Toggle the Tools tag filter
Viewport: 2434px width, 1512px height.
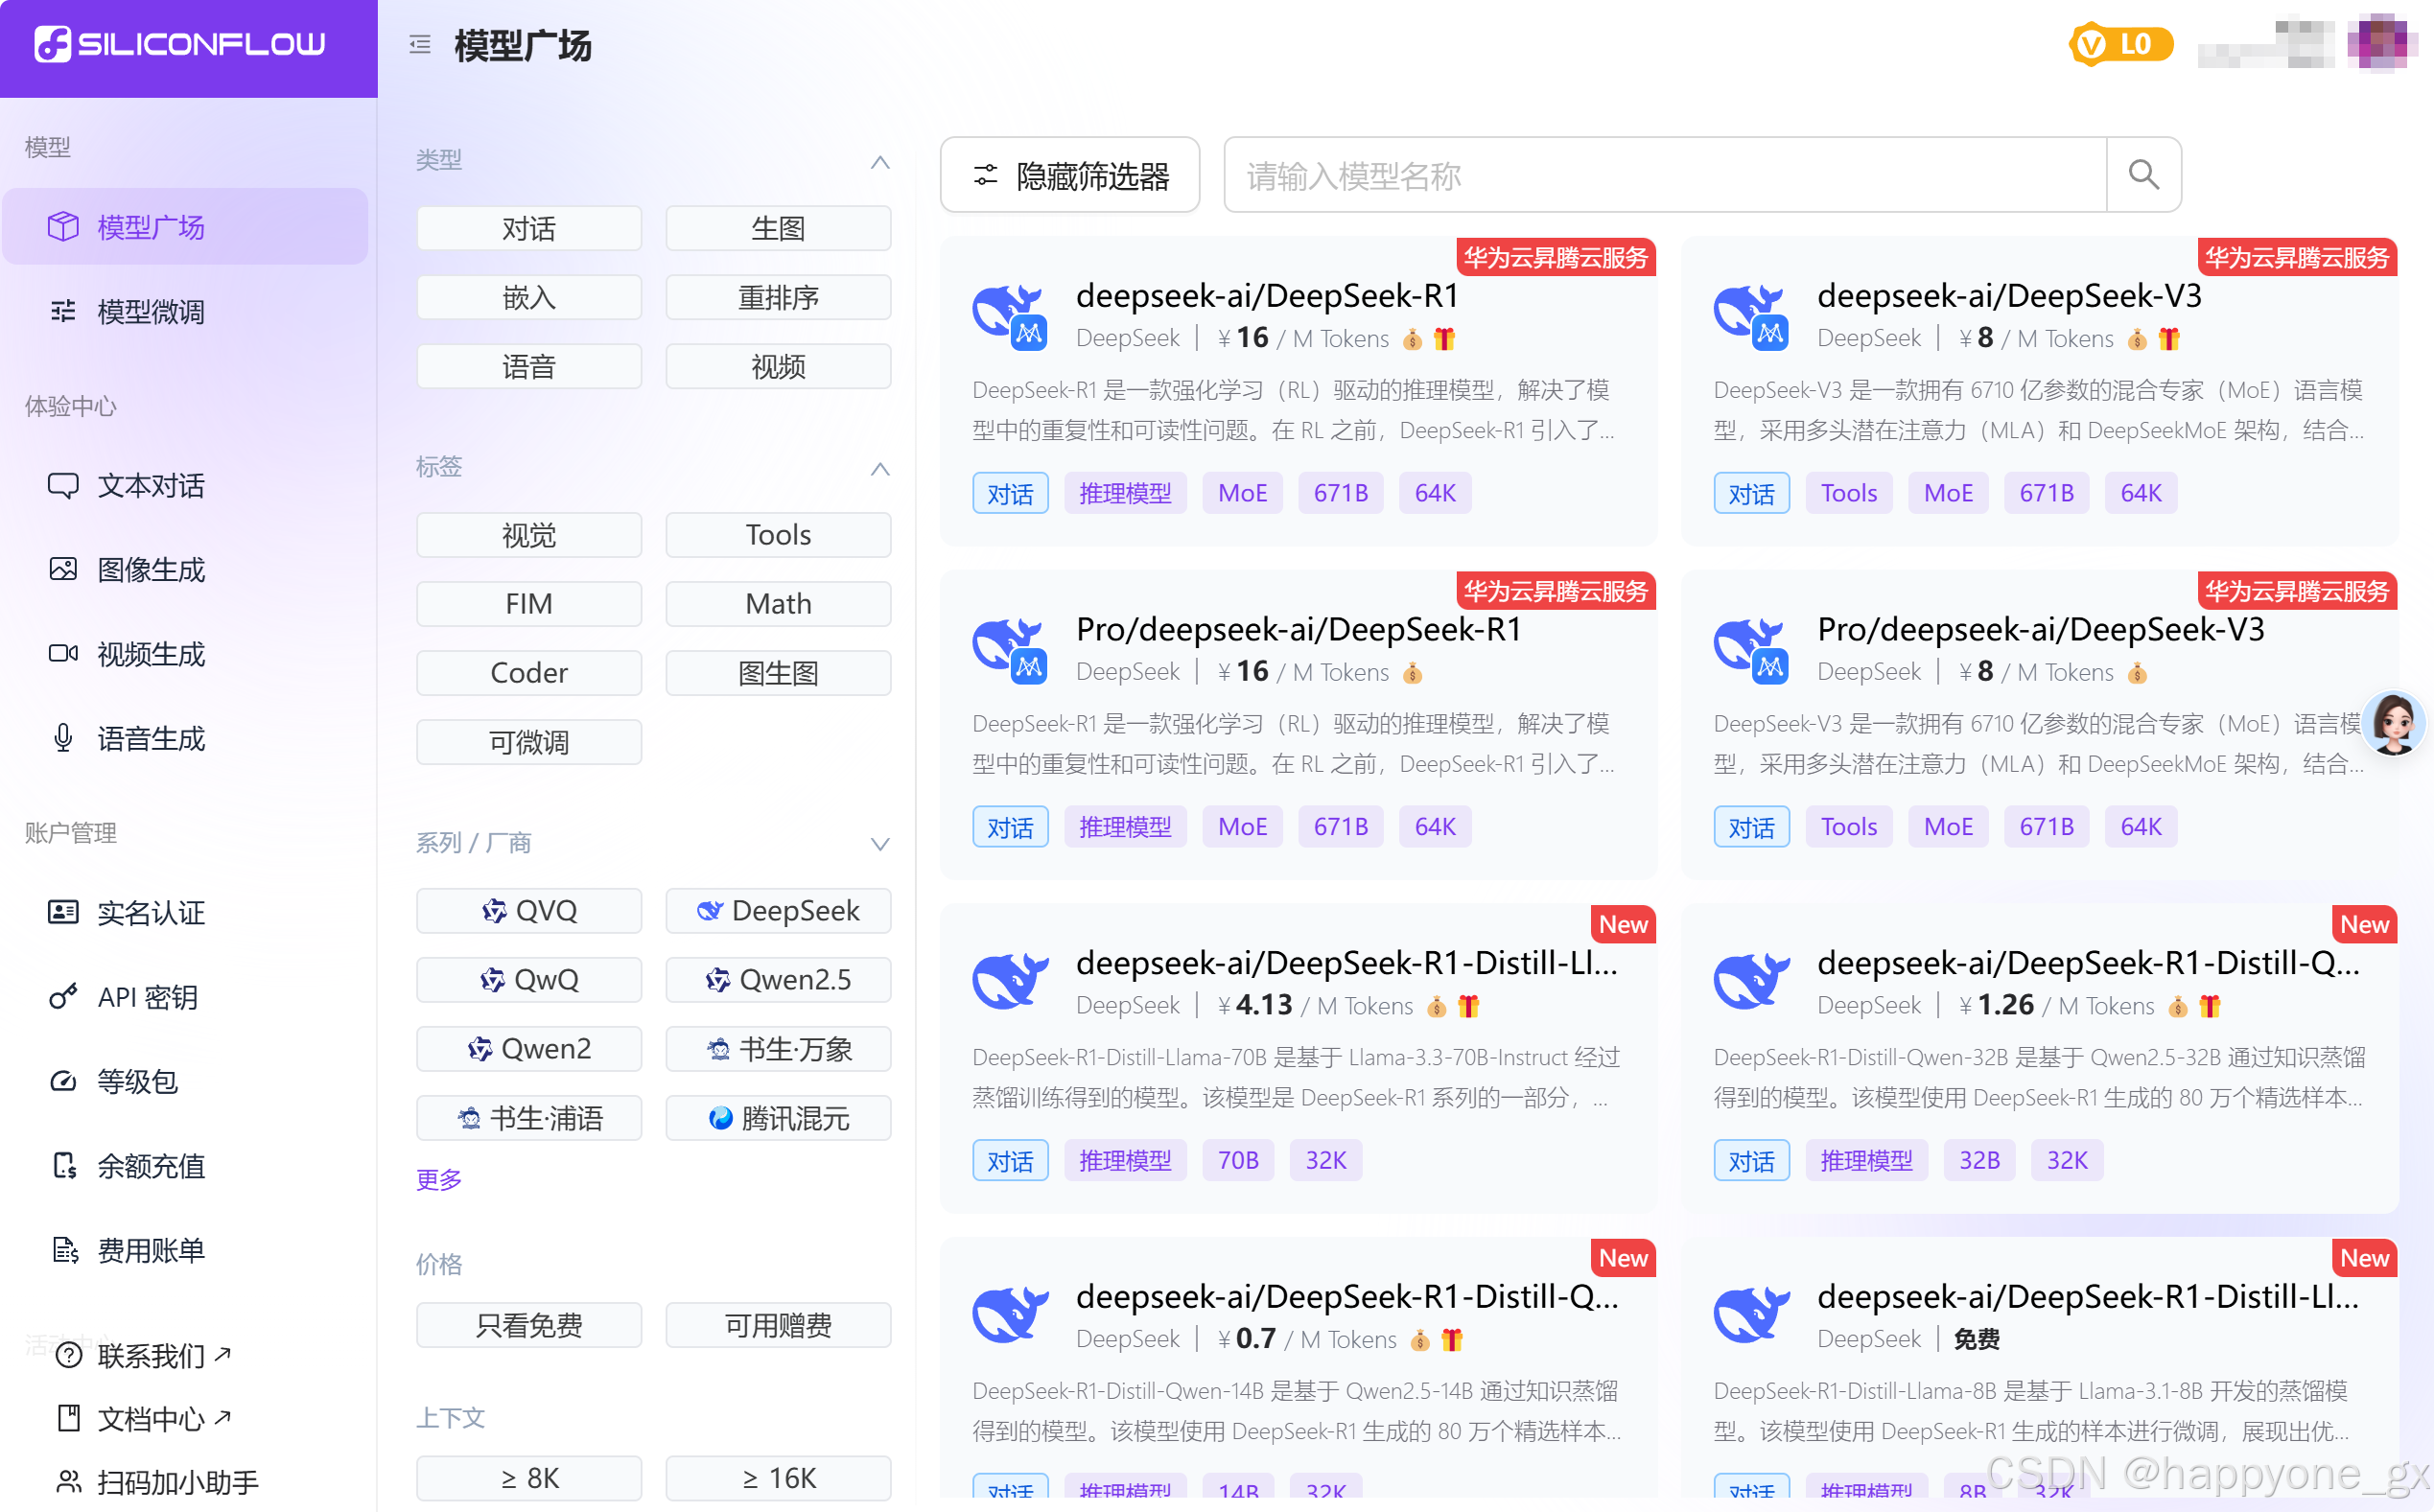(x=777, y=535)
